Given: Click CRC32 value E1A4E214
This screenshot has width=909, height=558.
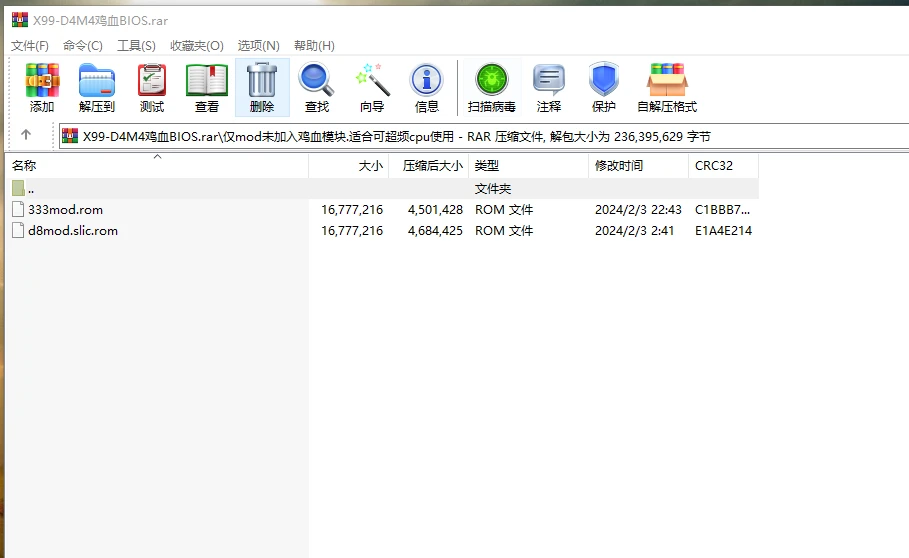Looking at the screenshot, I should (723, 231).
